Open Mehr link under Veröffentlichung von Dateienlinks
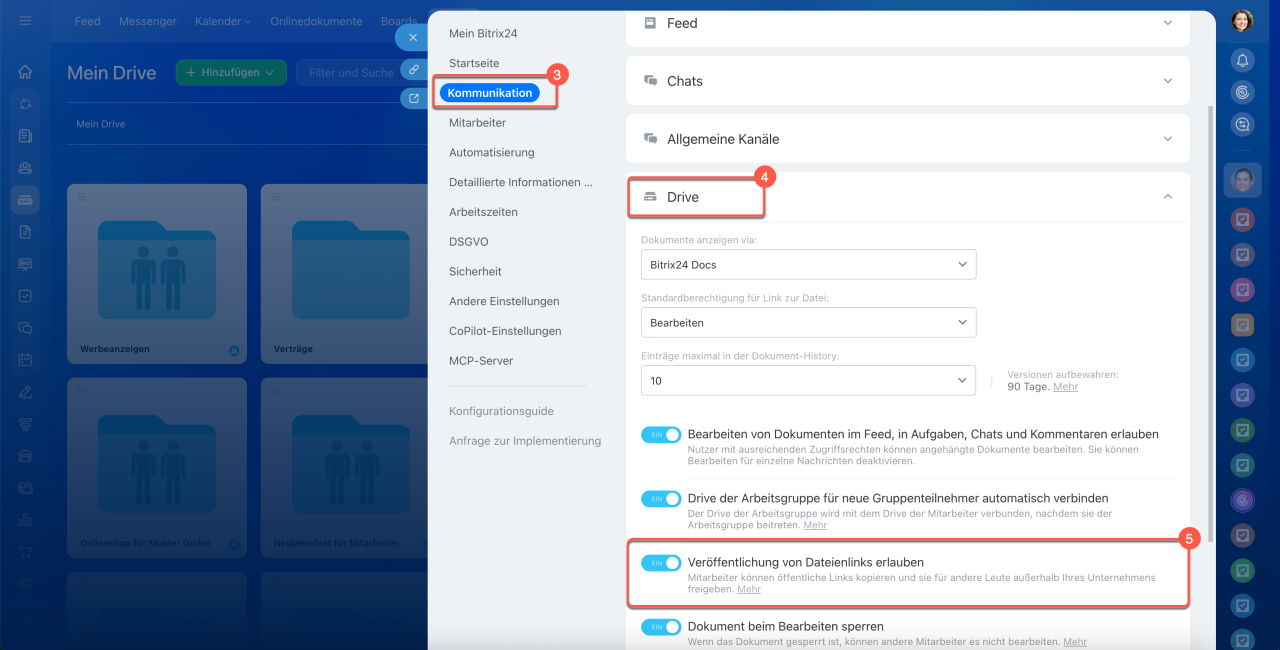Screen dimensions: 1280x650 (x=749, y=590)
